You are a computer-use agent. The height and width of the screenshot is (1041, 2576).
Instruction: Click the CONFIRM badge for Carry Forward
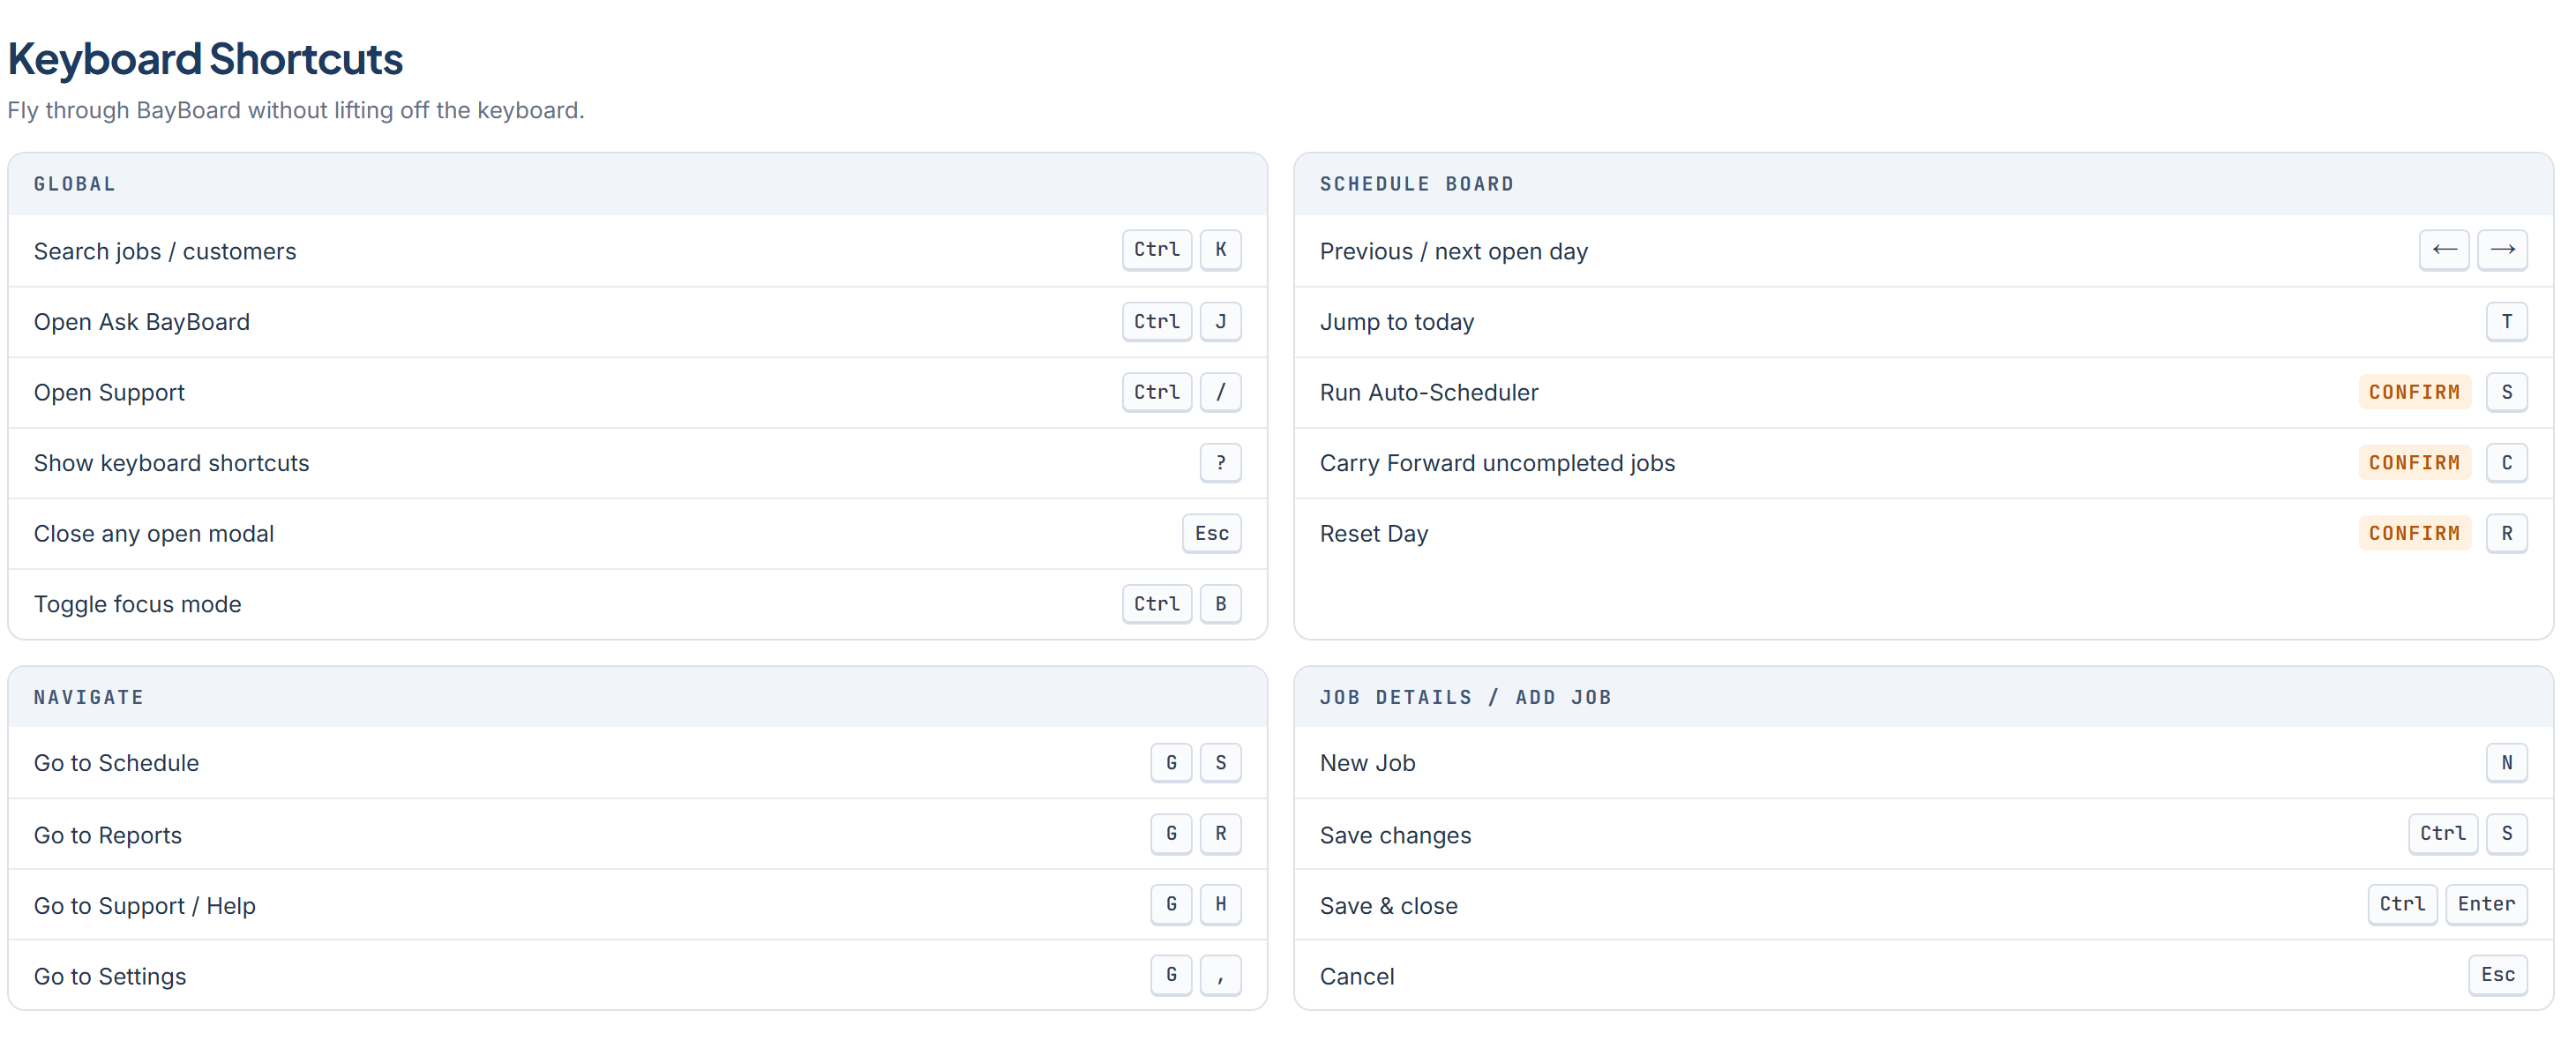pyautogui.click(x=2414, y=463)
